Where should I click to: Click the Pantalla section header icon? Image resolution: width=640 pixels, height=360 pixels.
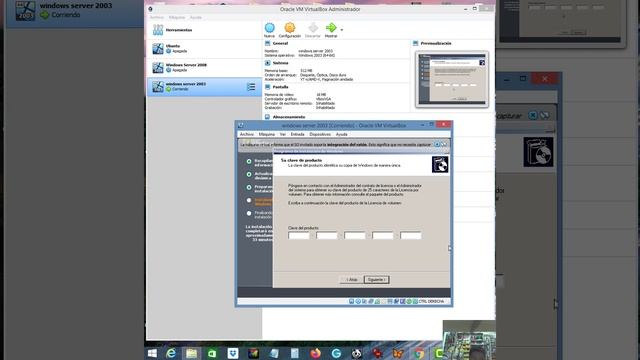(x=267, y=87)
